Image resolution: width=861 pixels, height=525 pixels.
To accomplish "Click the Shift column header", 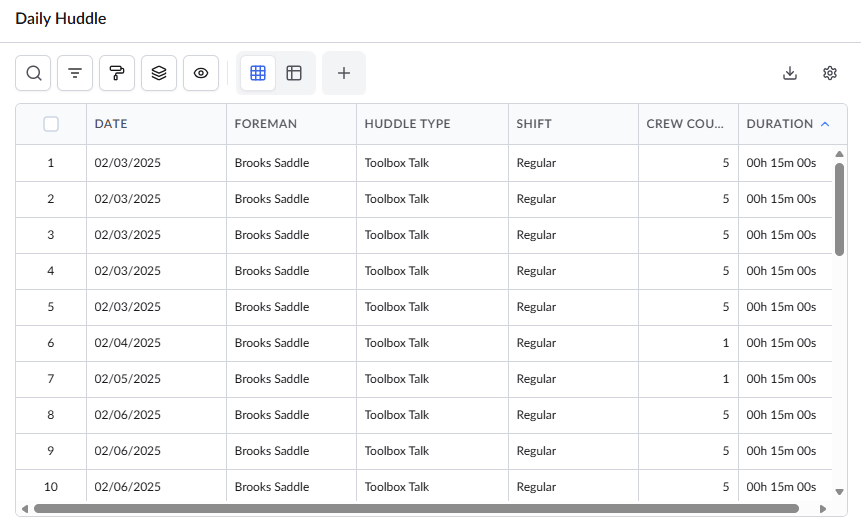I will point(574,124).
